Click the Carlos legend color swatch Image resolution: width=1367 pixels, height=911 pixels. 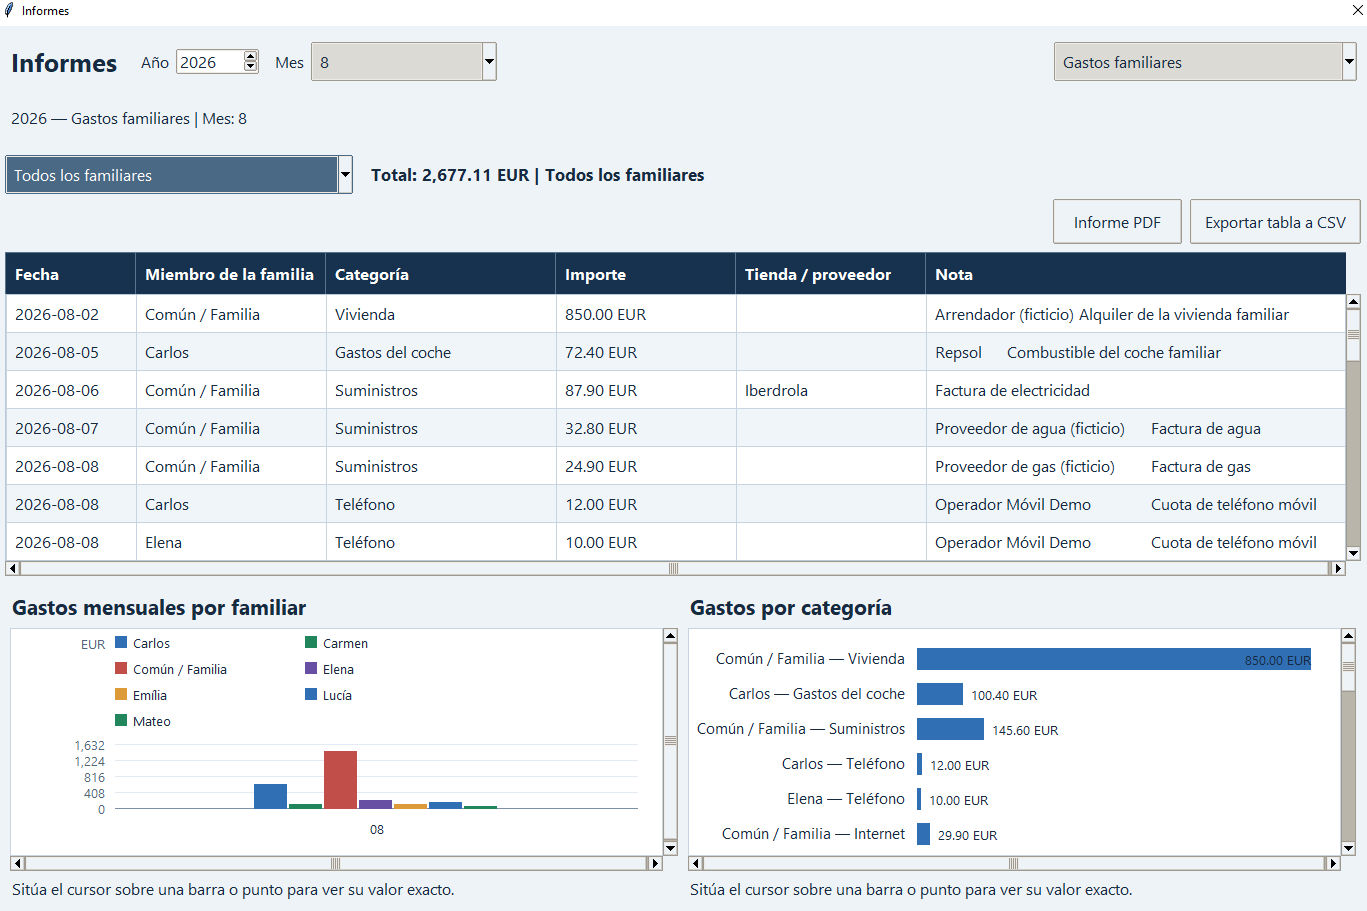pos(121,643)
